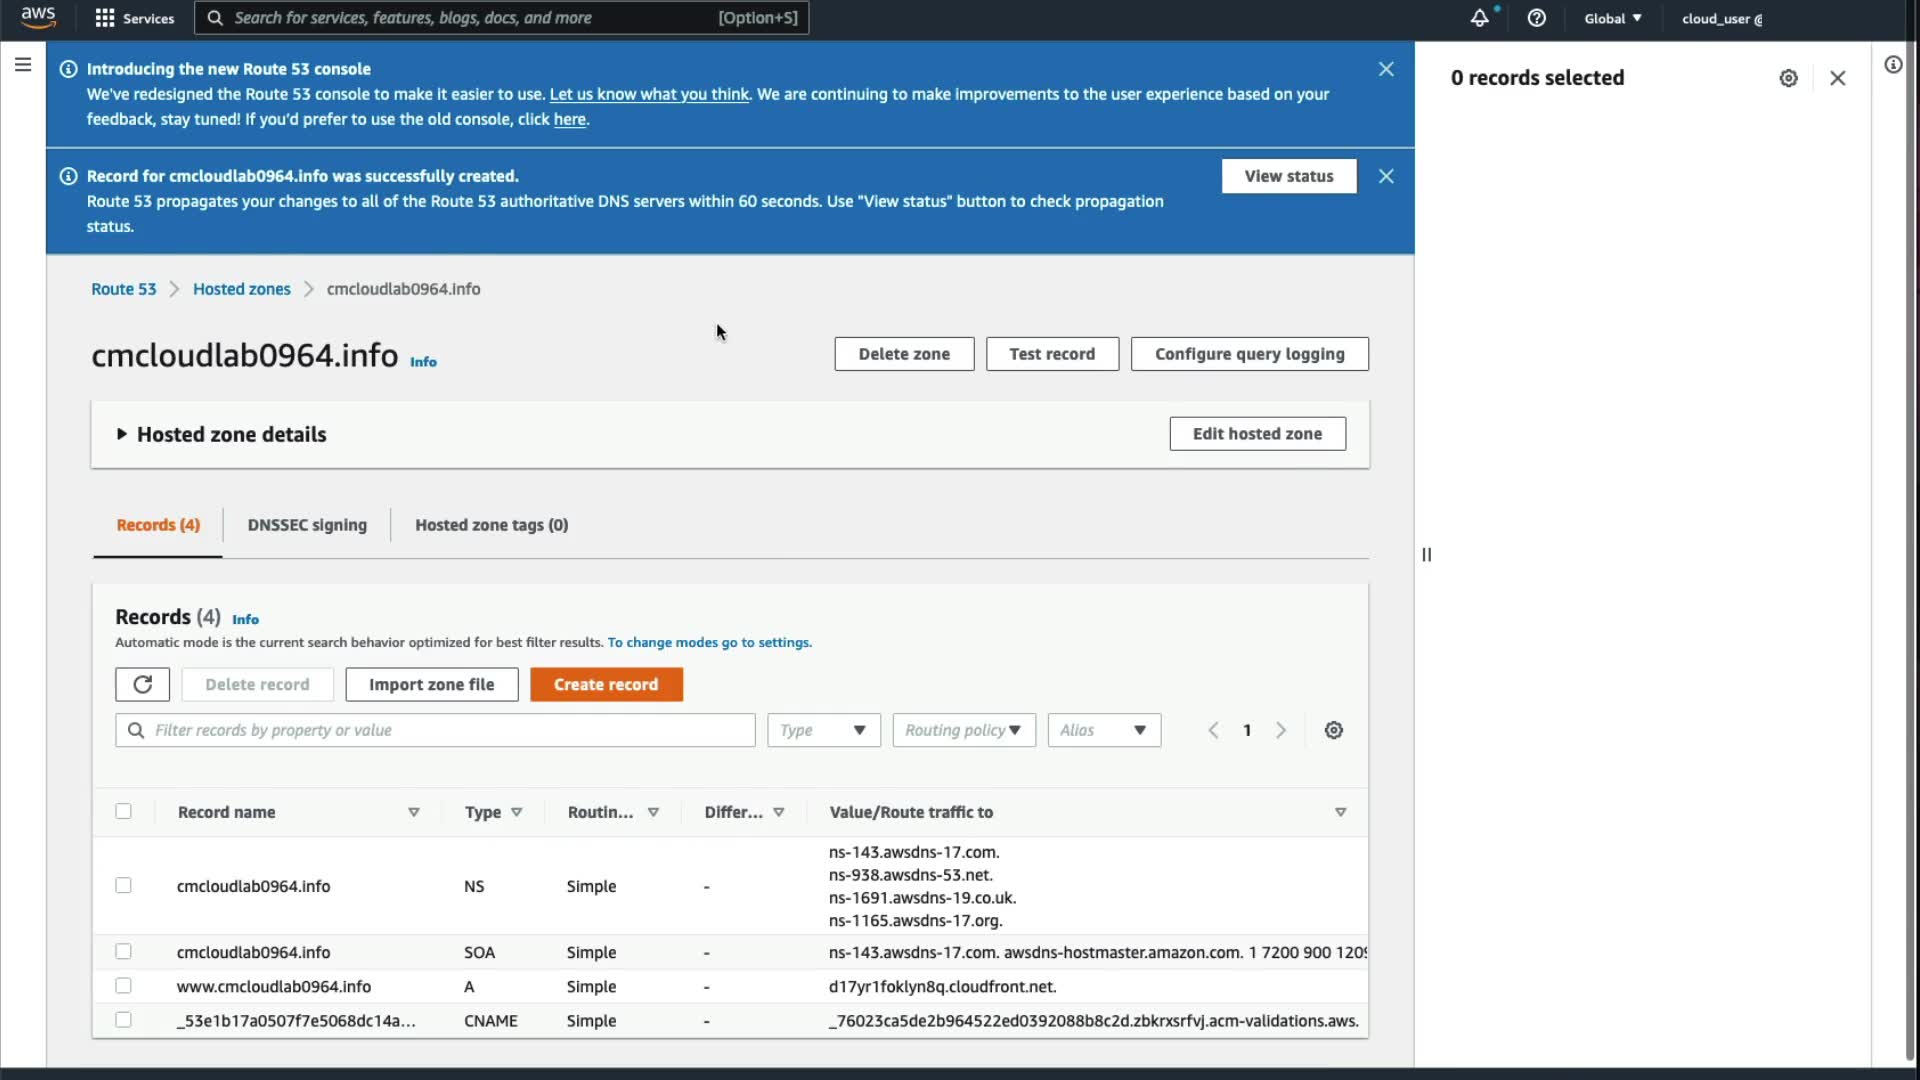Open the Type filter dropdown
The image size is (1920, 1080).
(x=823, y=730)
